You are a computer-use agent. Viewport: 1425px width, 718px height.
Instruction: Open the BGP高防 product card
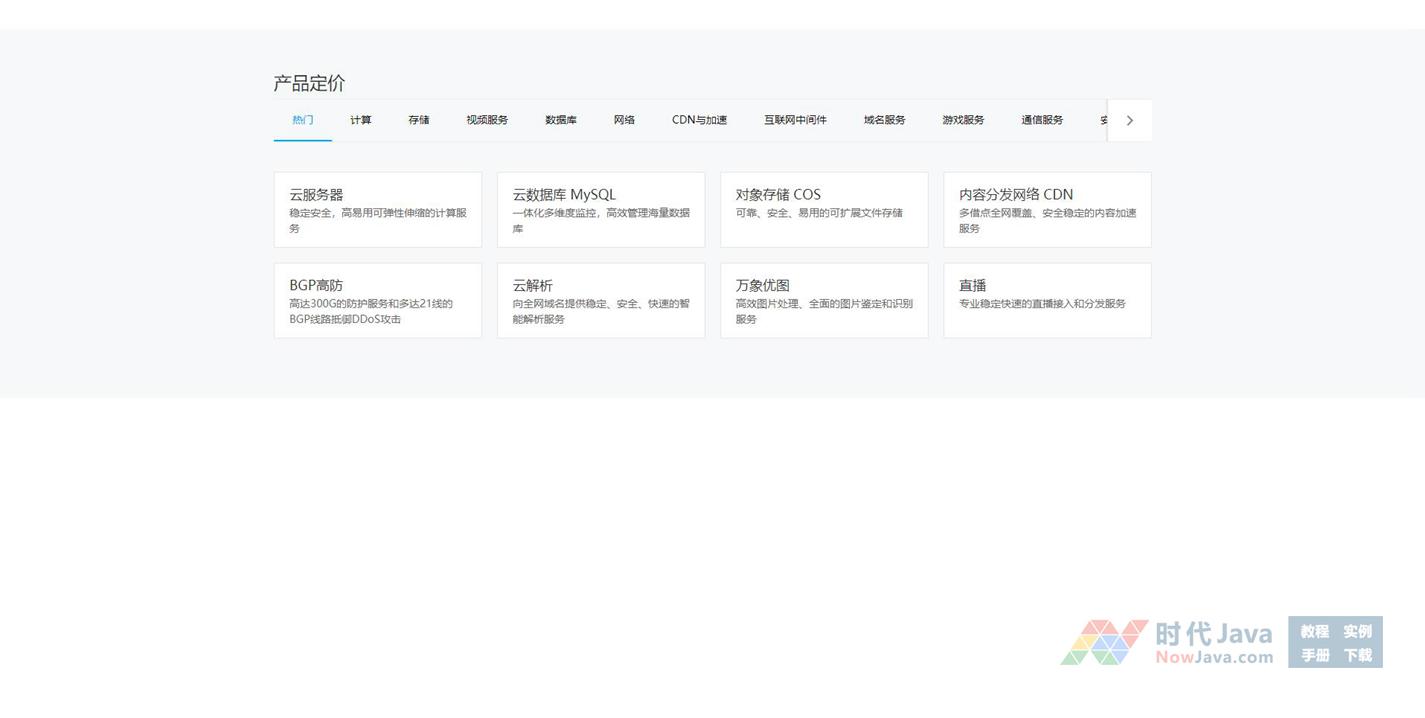pyautogui.click(x=378, y=301)
